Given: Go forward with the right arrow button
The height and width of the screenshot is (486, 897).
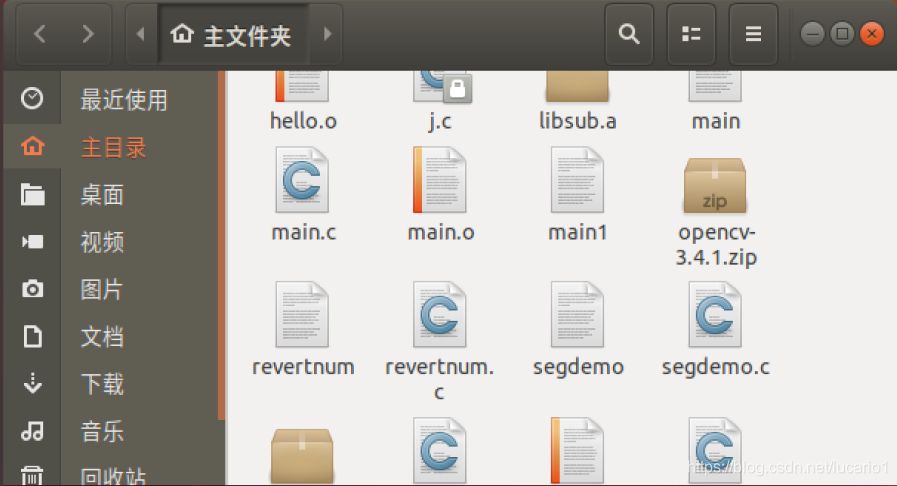Looking at the screenshot, I should [x=87, y=34].
